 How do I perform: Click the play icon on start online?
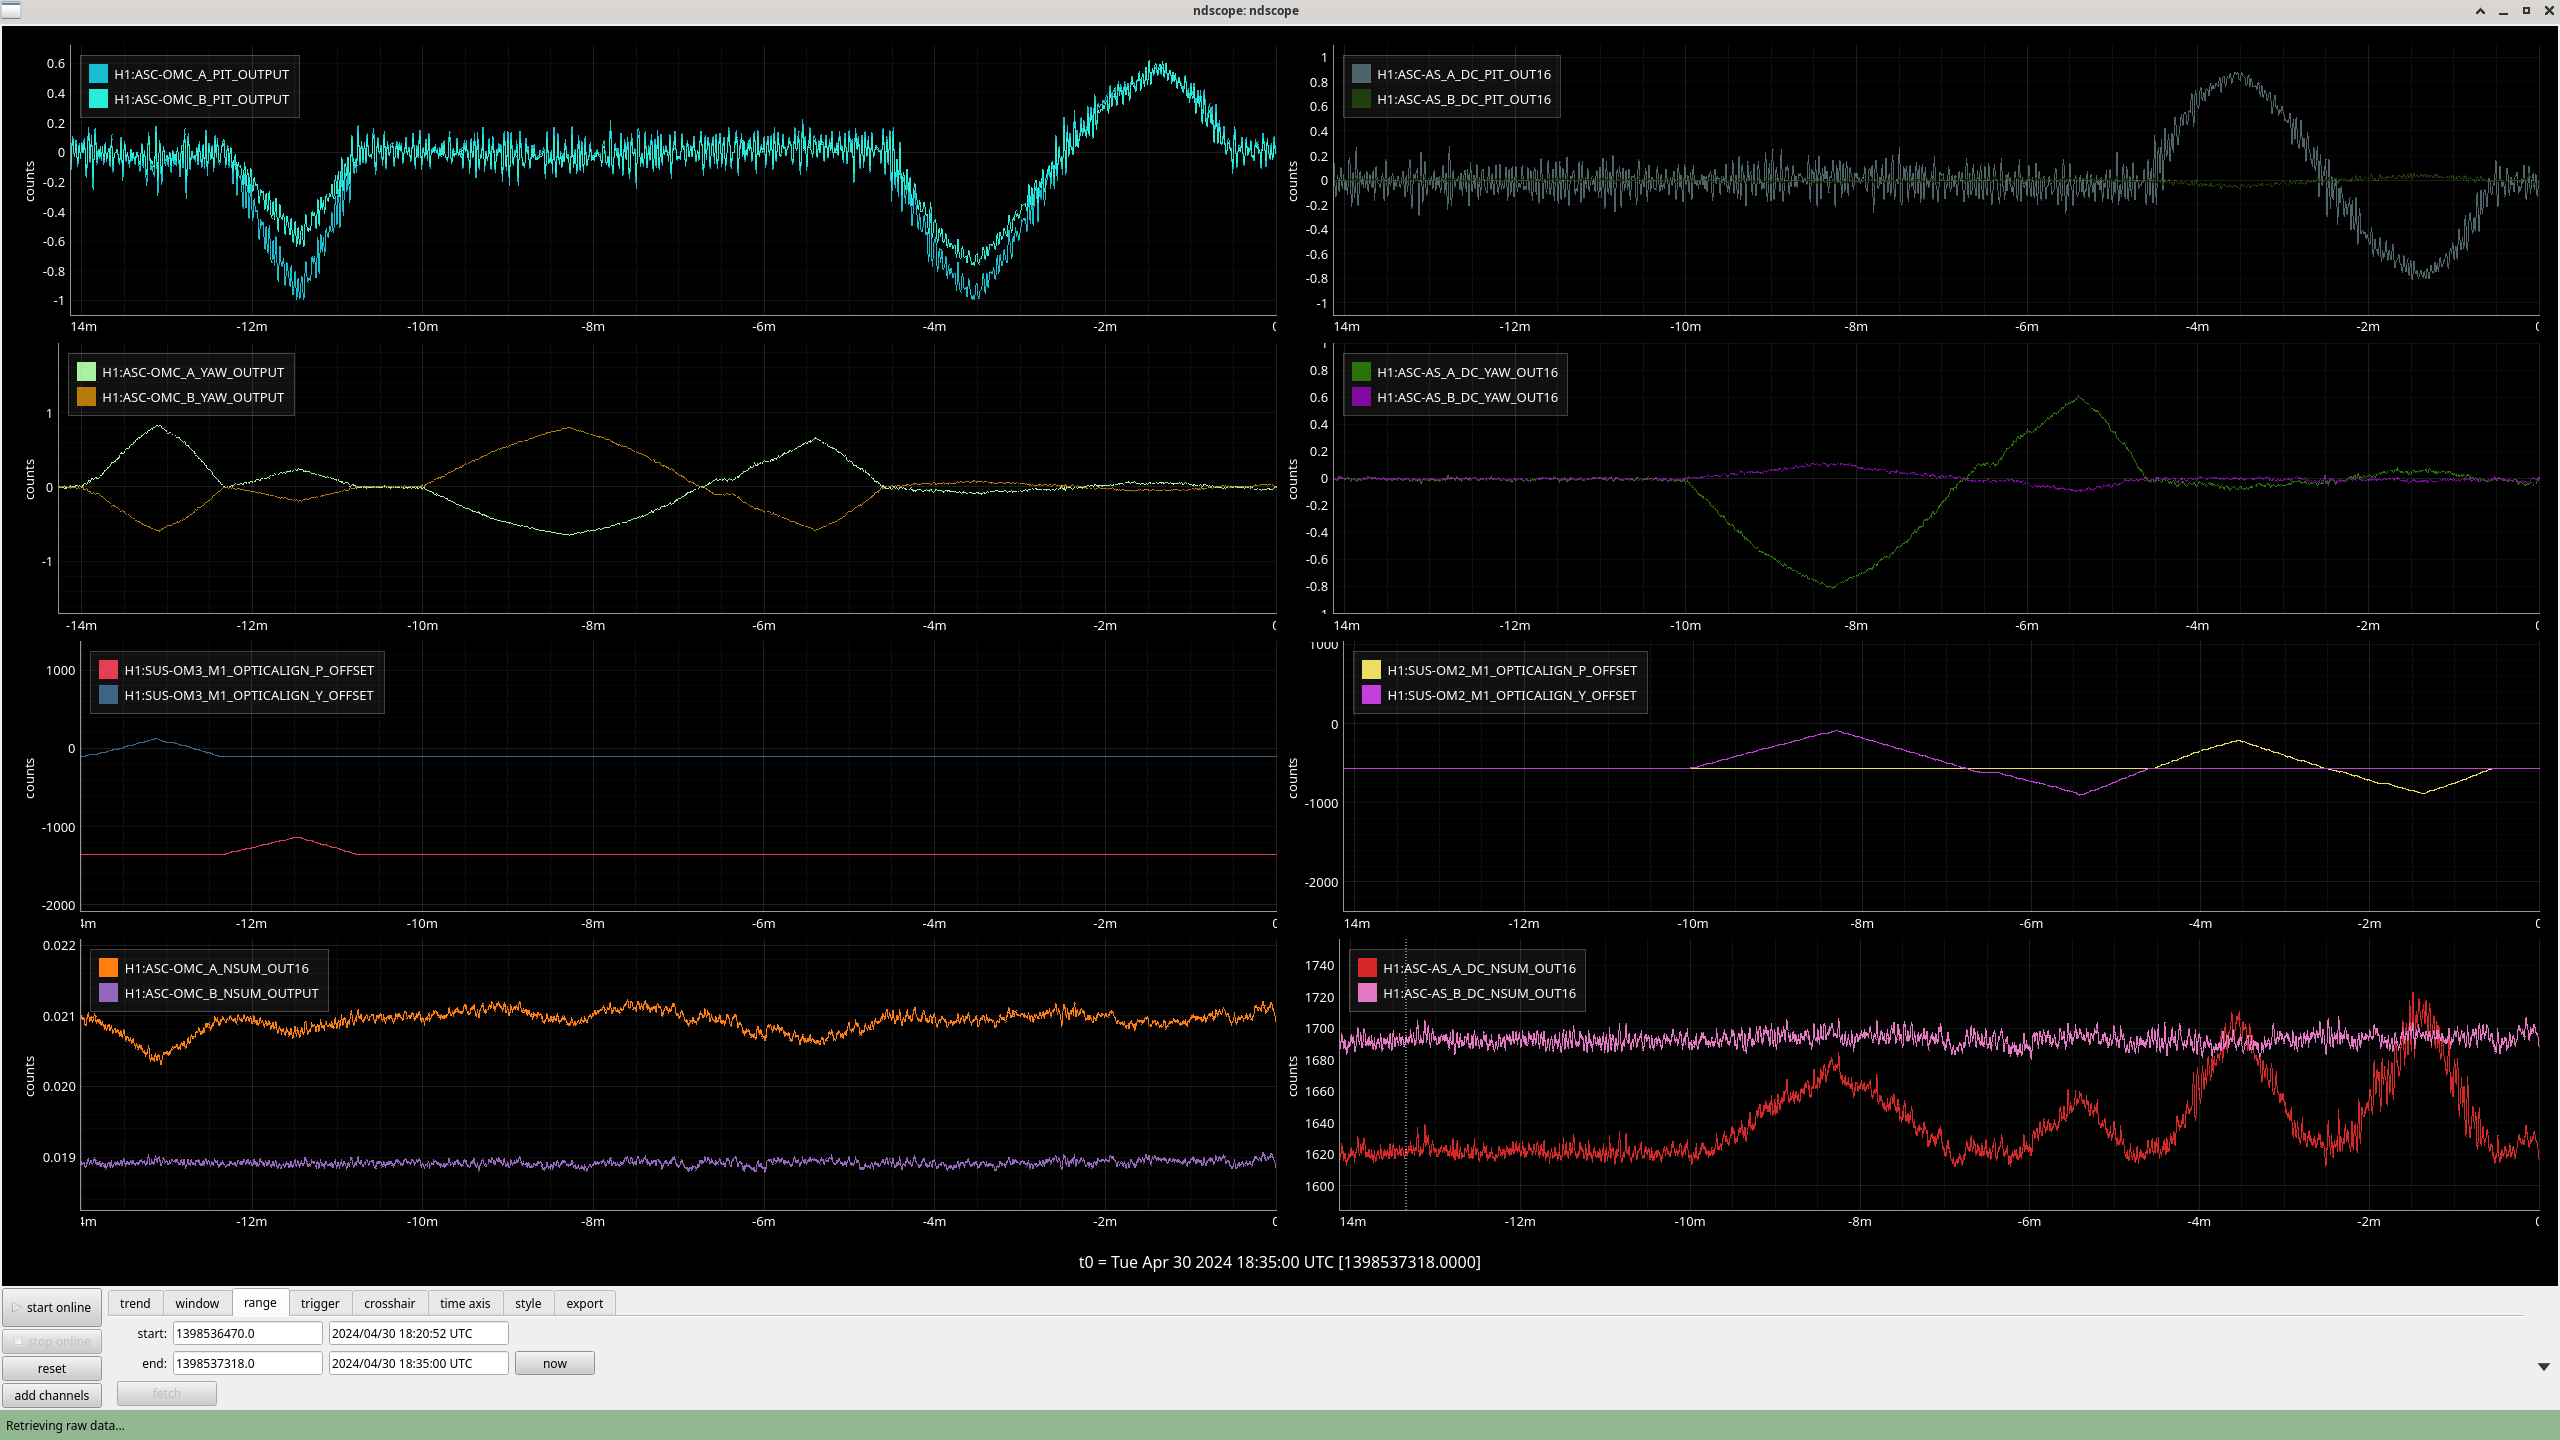(x=16, y=1307)
